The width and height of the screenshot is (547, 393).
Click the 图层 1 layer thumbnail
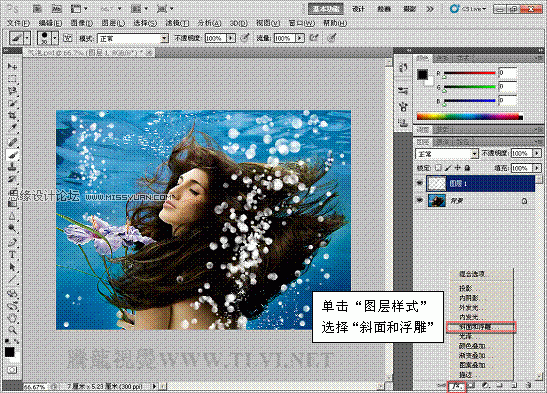(436, 183)
